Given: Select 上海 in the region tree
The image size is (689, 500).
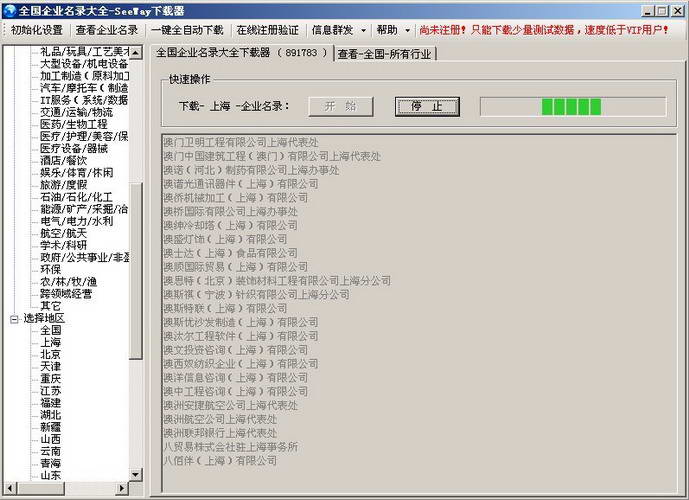Looking at the screenshot, I should [x=51, y=342].
